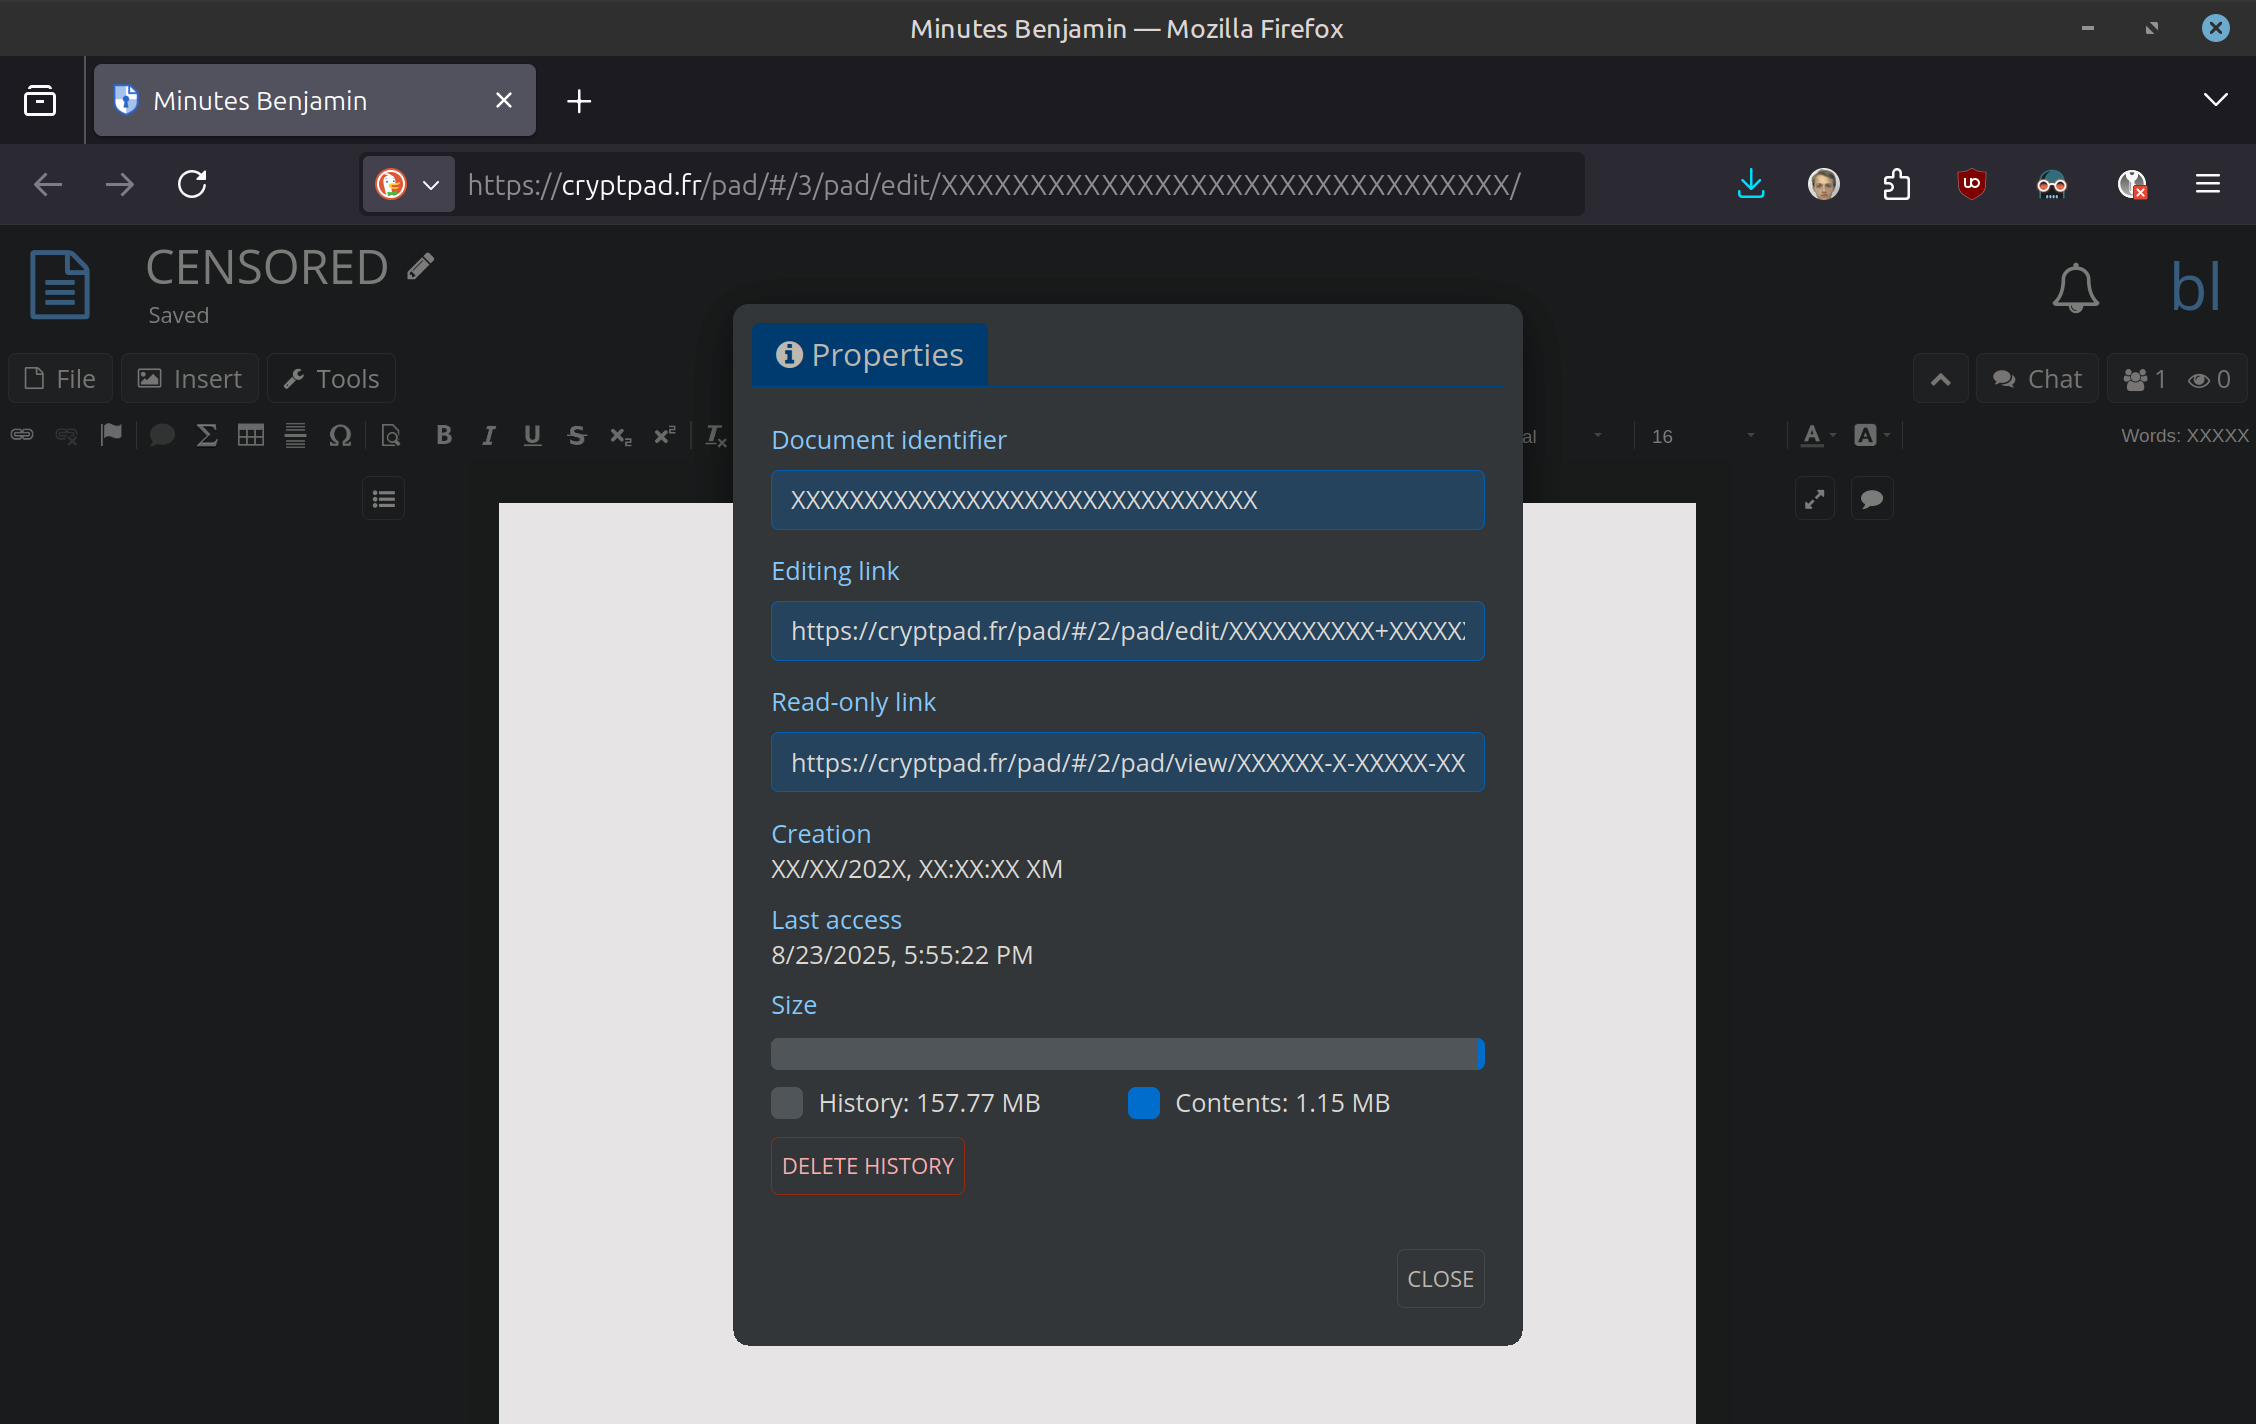
Task: Click the pencil icon to rename the title
Action: [421, 266]
